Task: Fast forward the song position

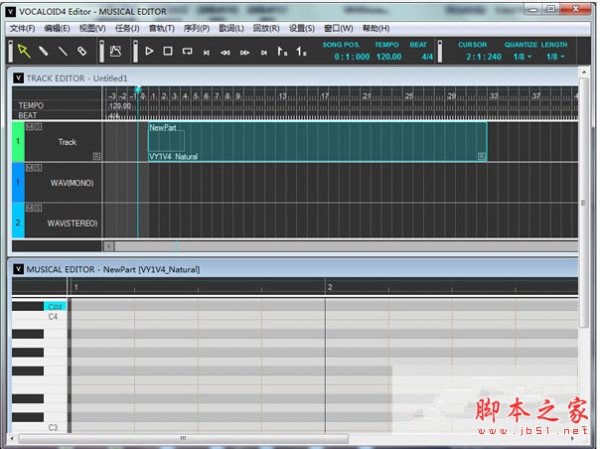Action: tap(245, 53)
